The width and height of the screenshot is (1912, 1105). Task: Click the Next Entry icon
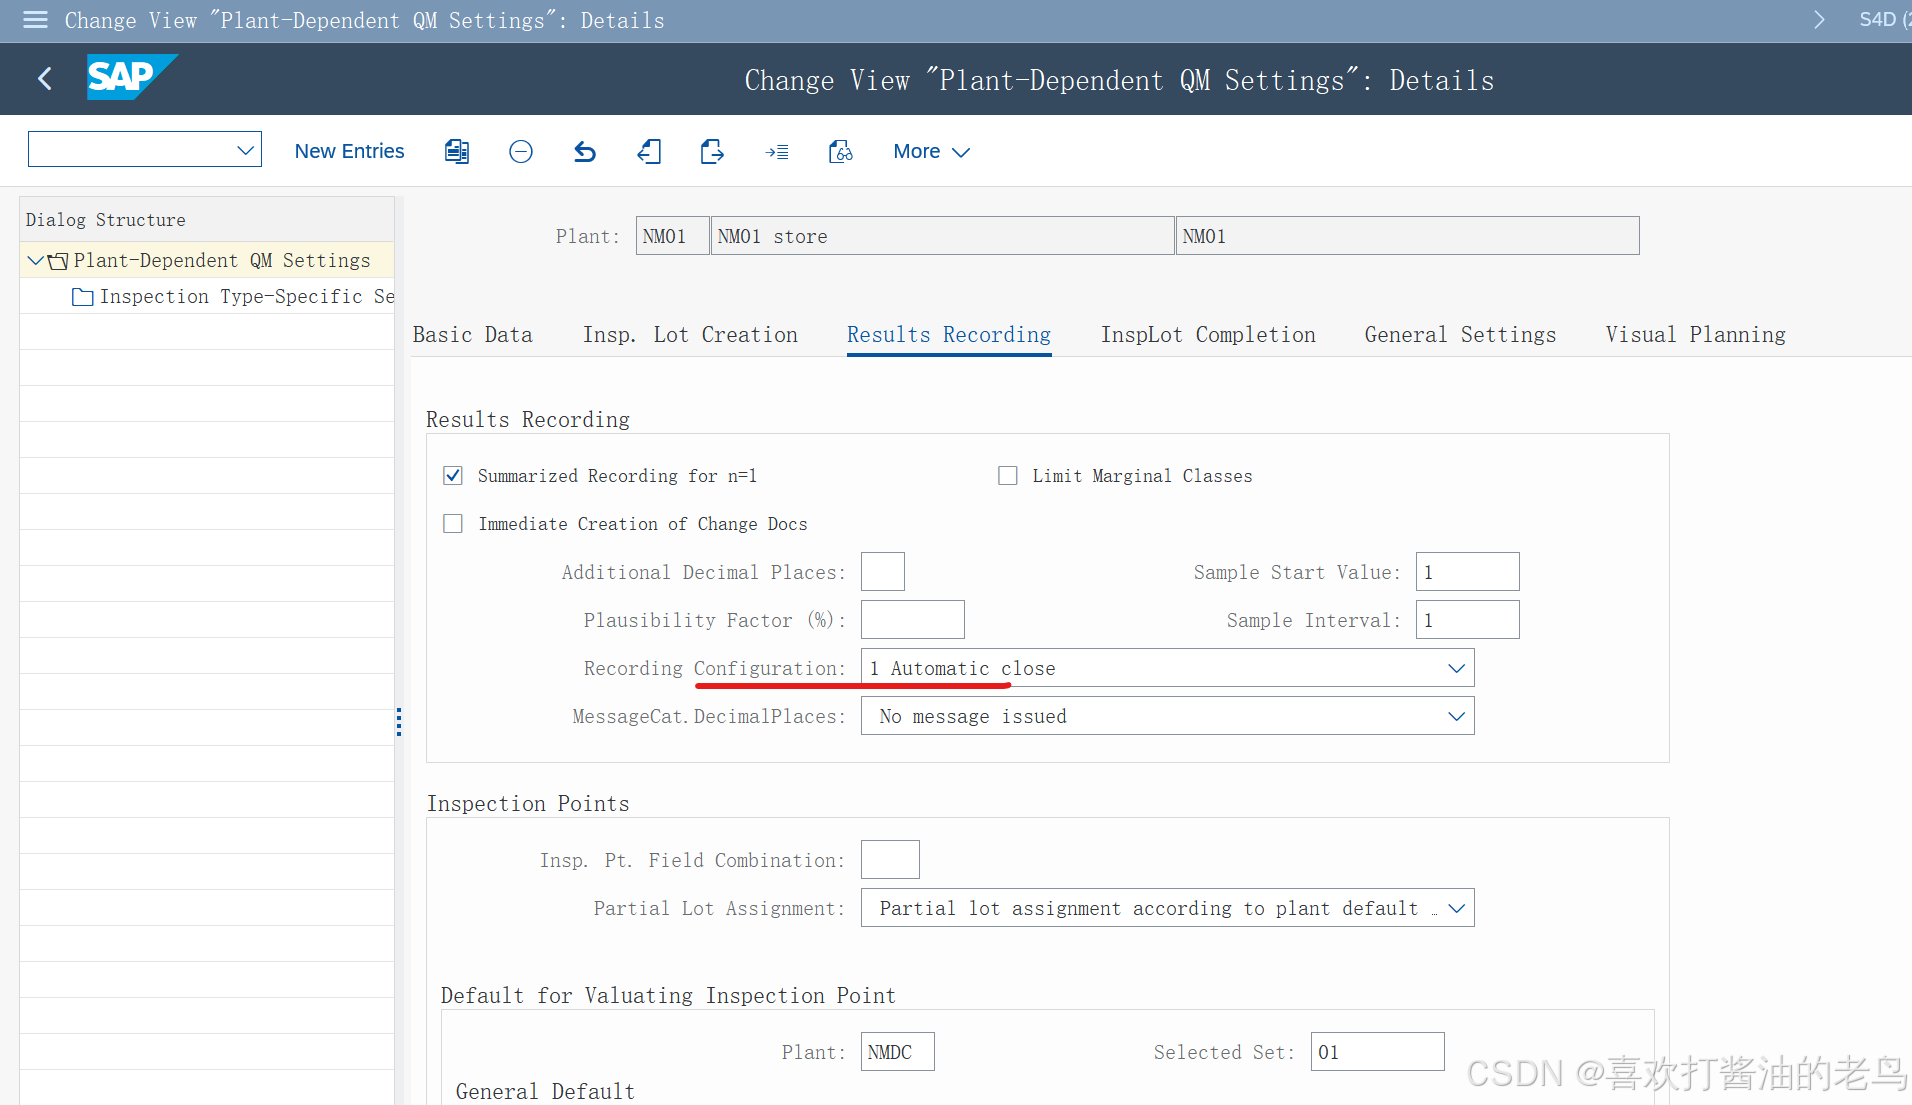tap(712, 151)
